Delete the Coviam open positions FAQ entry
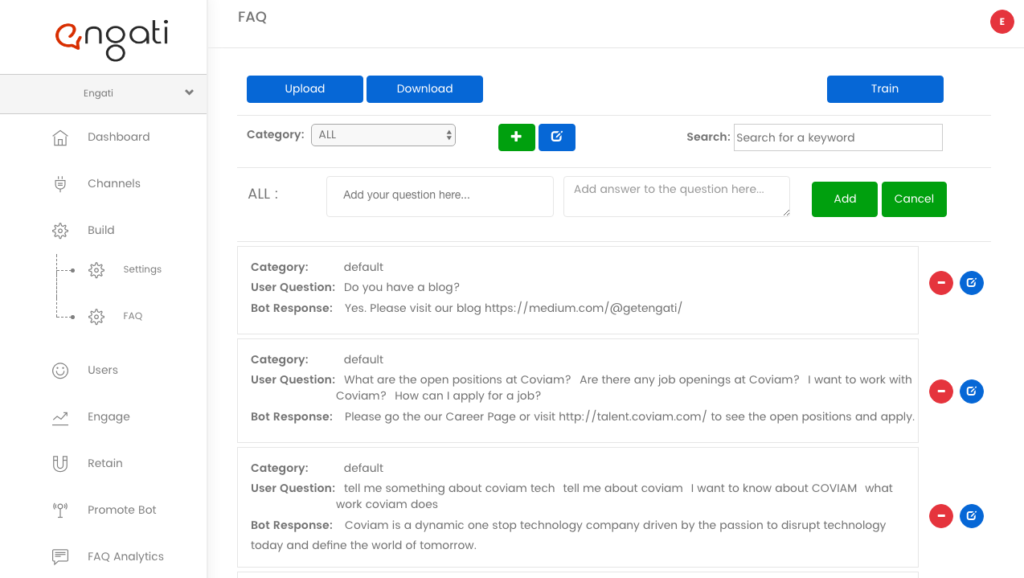 pyautogui.click(x=940, y=391)
